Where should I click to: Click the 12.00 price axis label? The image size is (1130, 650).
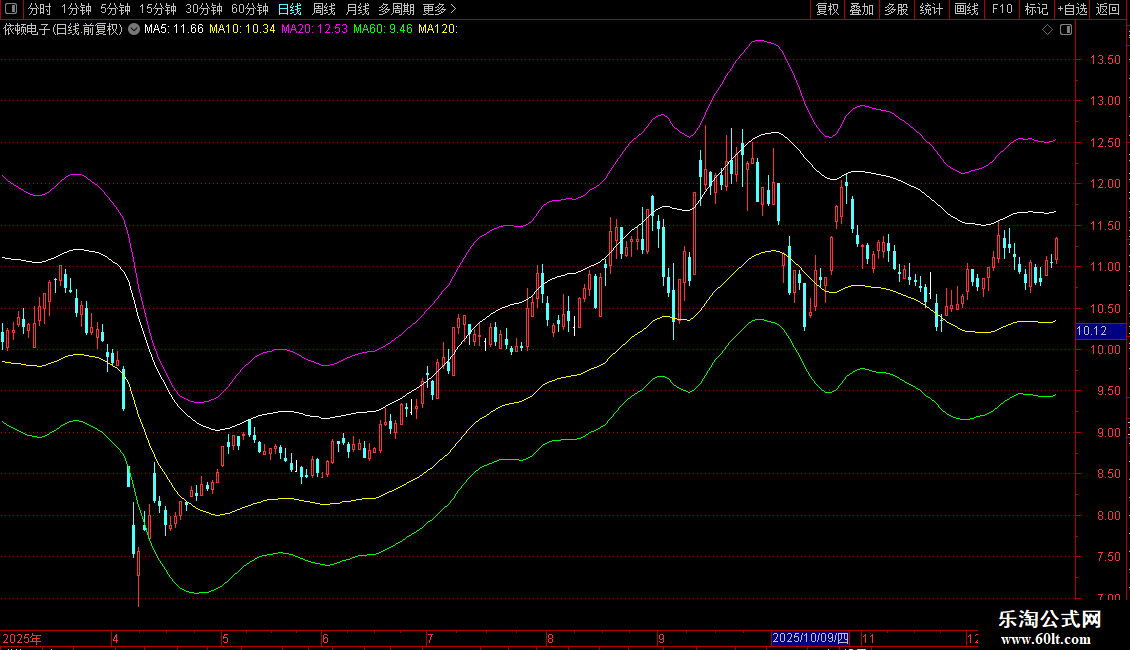click(1105, 184)
